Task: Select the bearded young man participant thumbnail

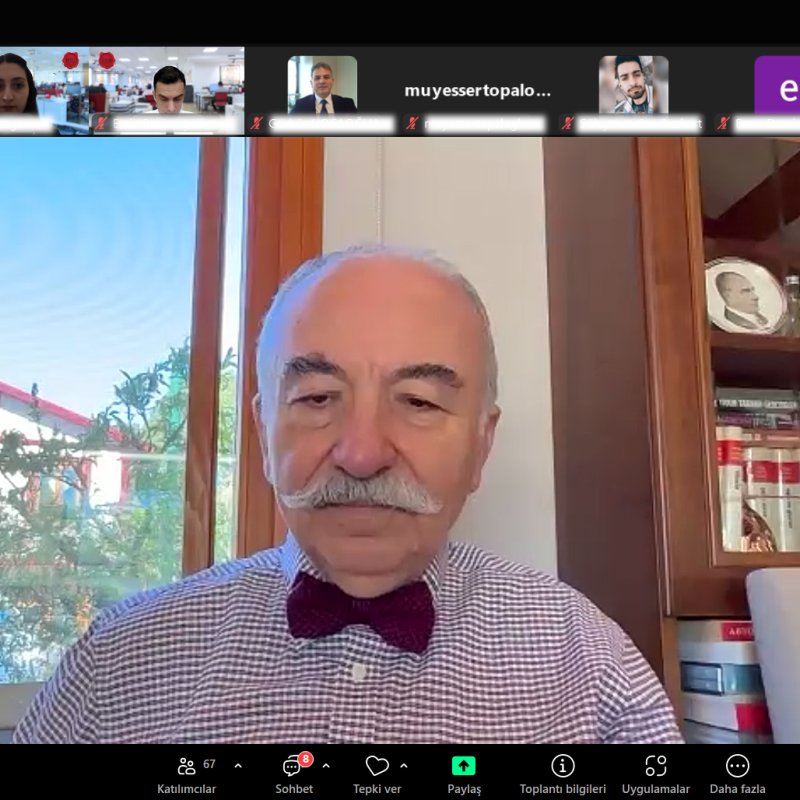Action: point(633,85)
